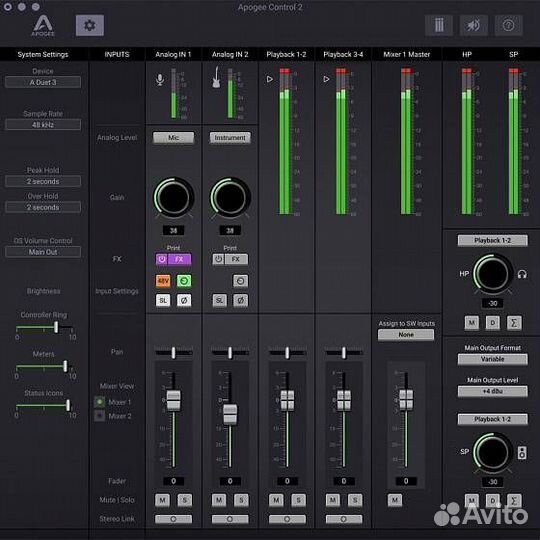Click microphone icon on Analog IN 1

tap(159, 80)
